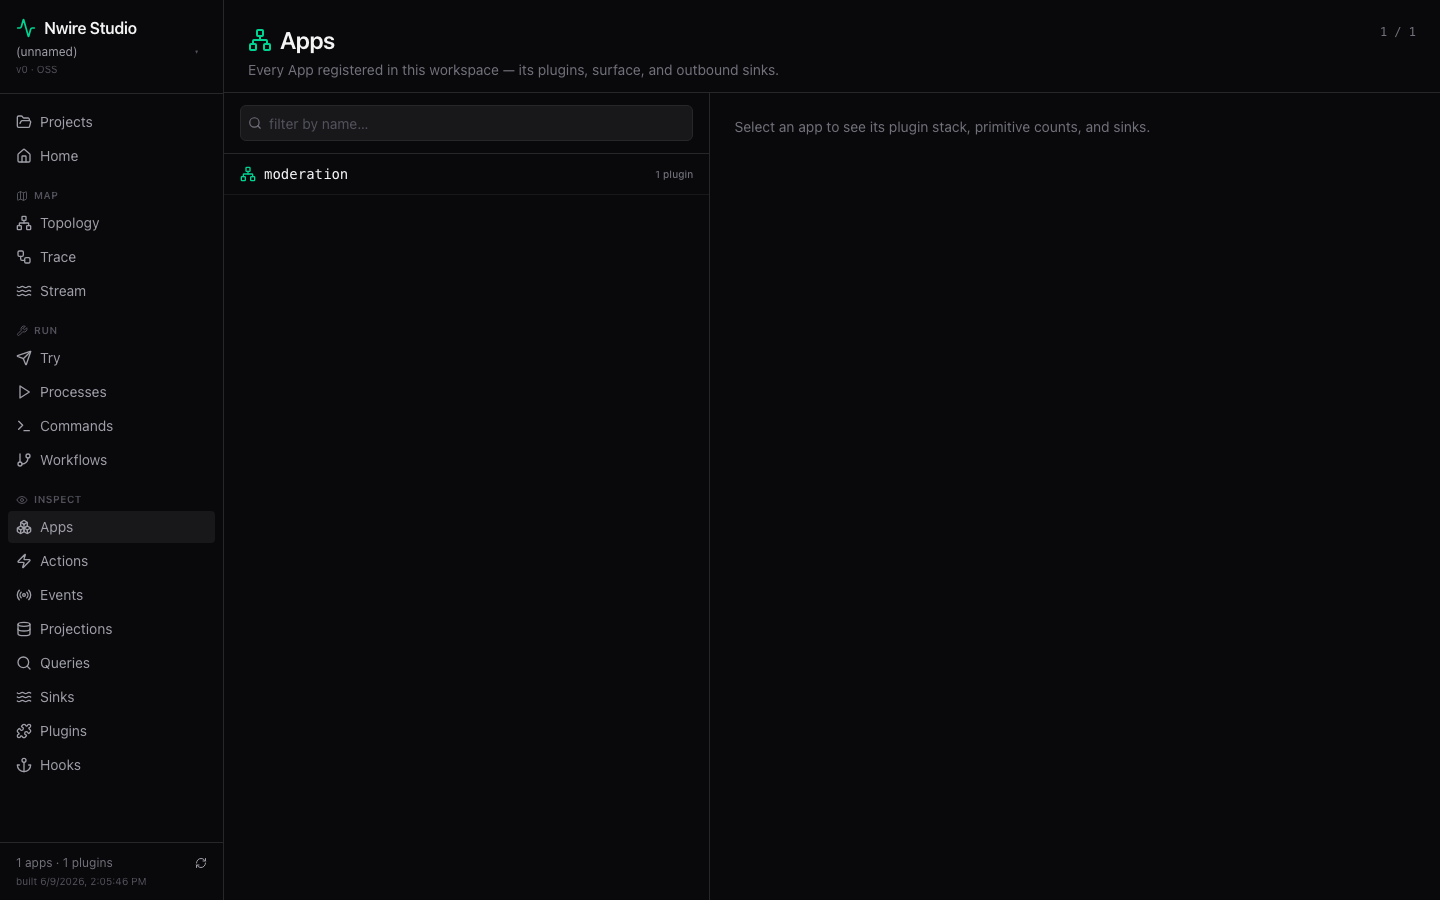This screenshot has height=900, width=1440.
Task: Click the Events broadcast icon
Action: click(24, 595)
